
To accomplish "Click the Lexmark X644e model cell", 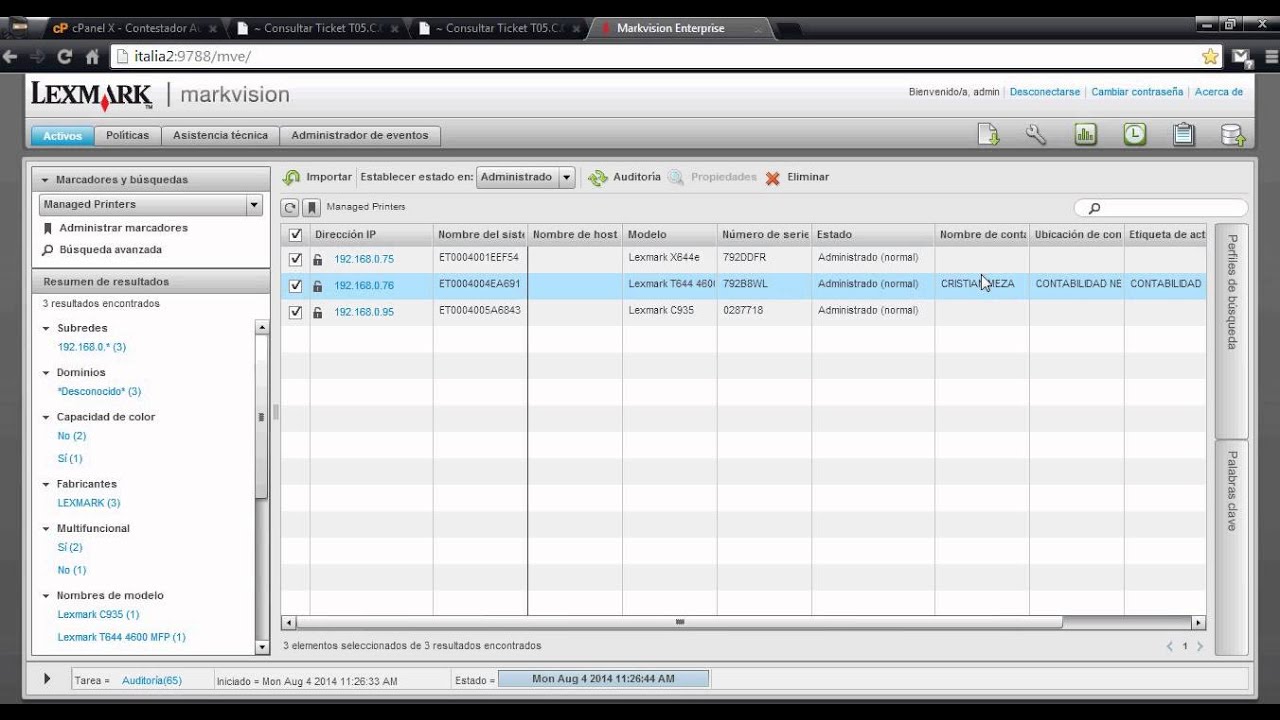I will (669, 258).
